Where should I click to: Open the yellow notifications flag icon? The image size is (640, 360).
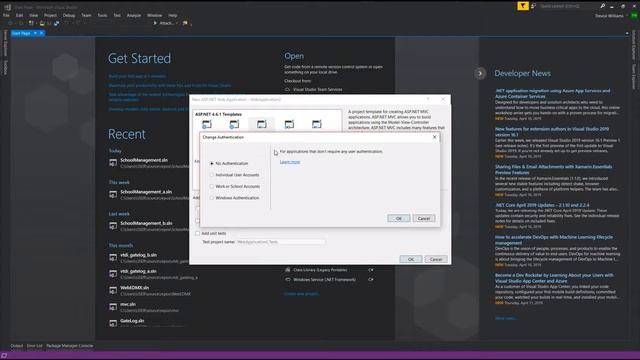tap(523, 6)
